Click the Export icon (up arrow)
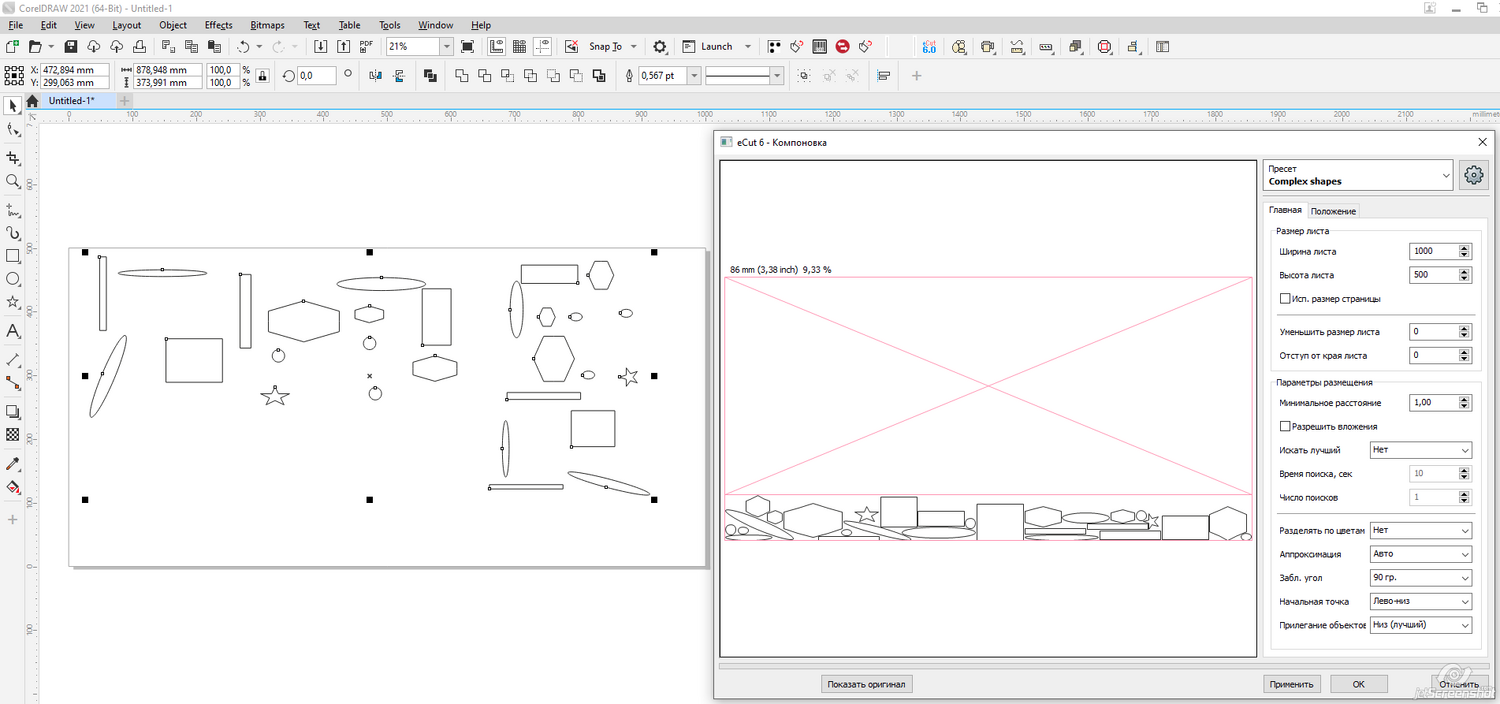The image size is (1500, 704). [x=343, y=46]
